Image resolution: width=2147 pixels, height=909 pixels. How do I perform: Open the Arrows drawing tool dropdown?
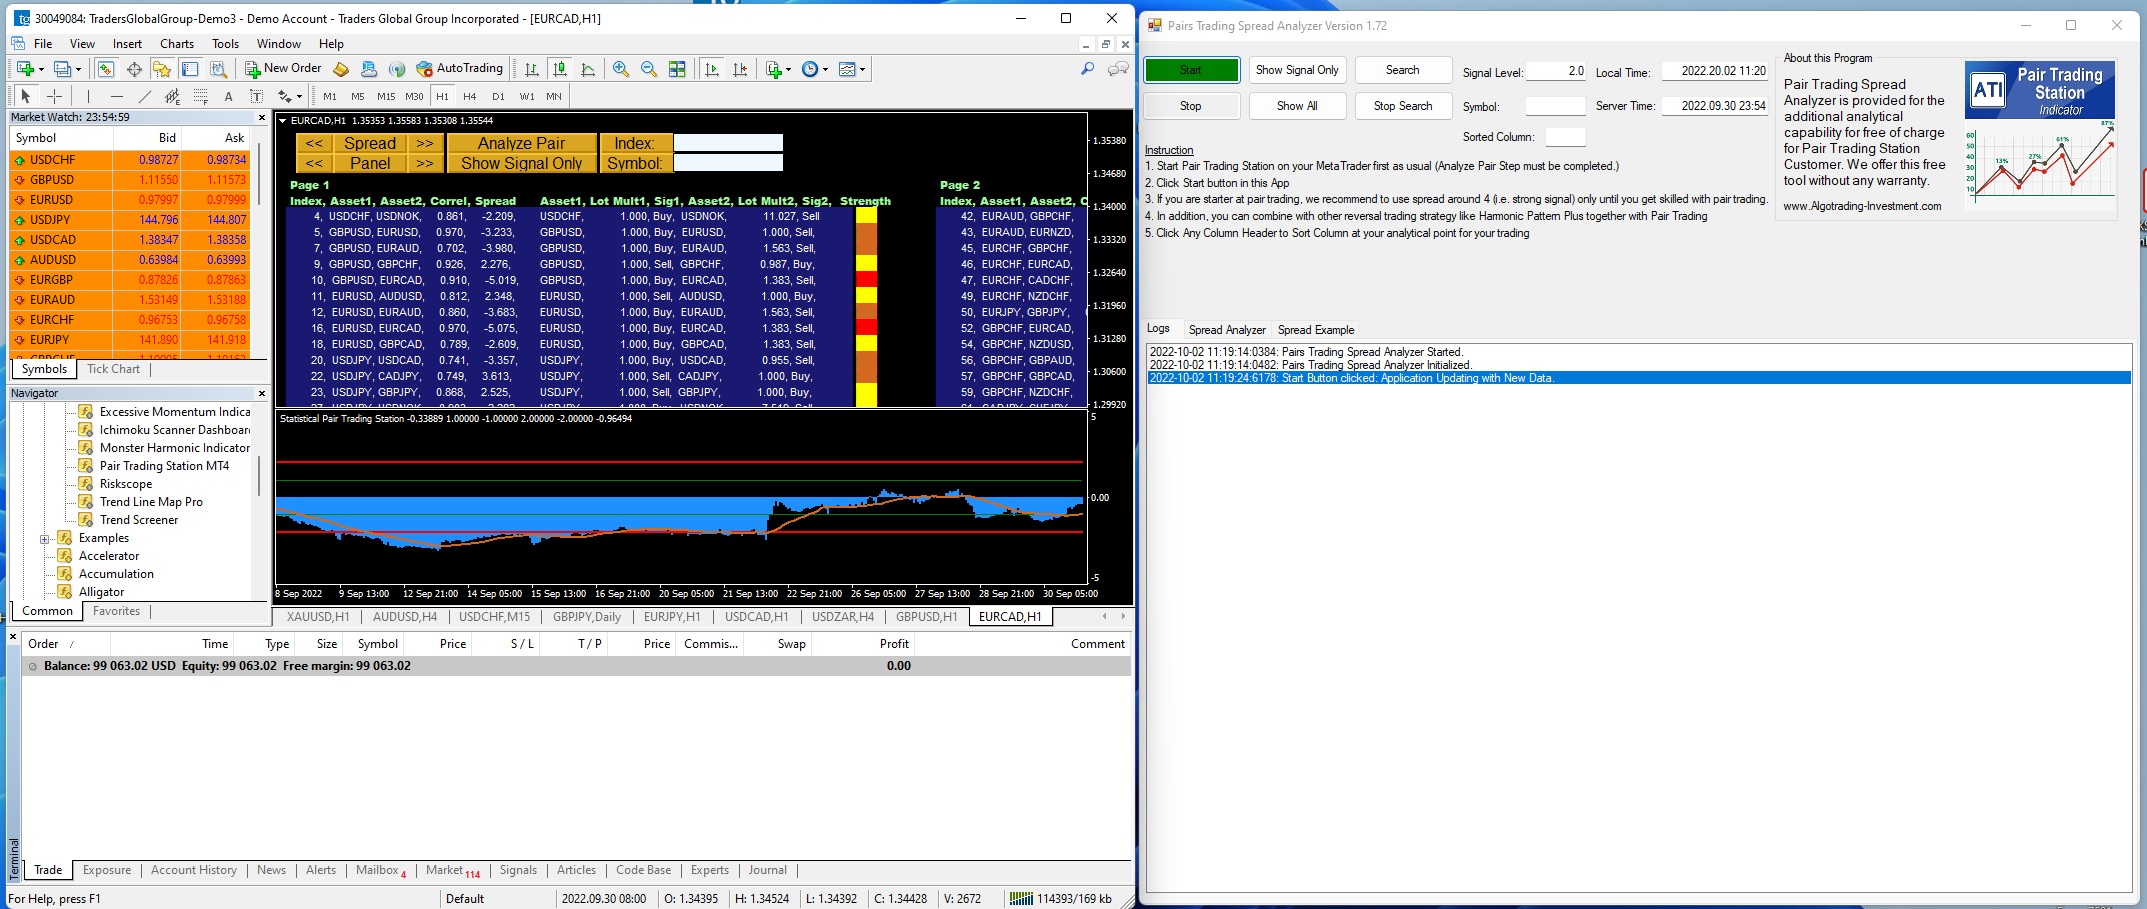299,97
